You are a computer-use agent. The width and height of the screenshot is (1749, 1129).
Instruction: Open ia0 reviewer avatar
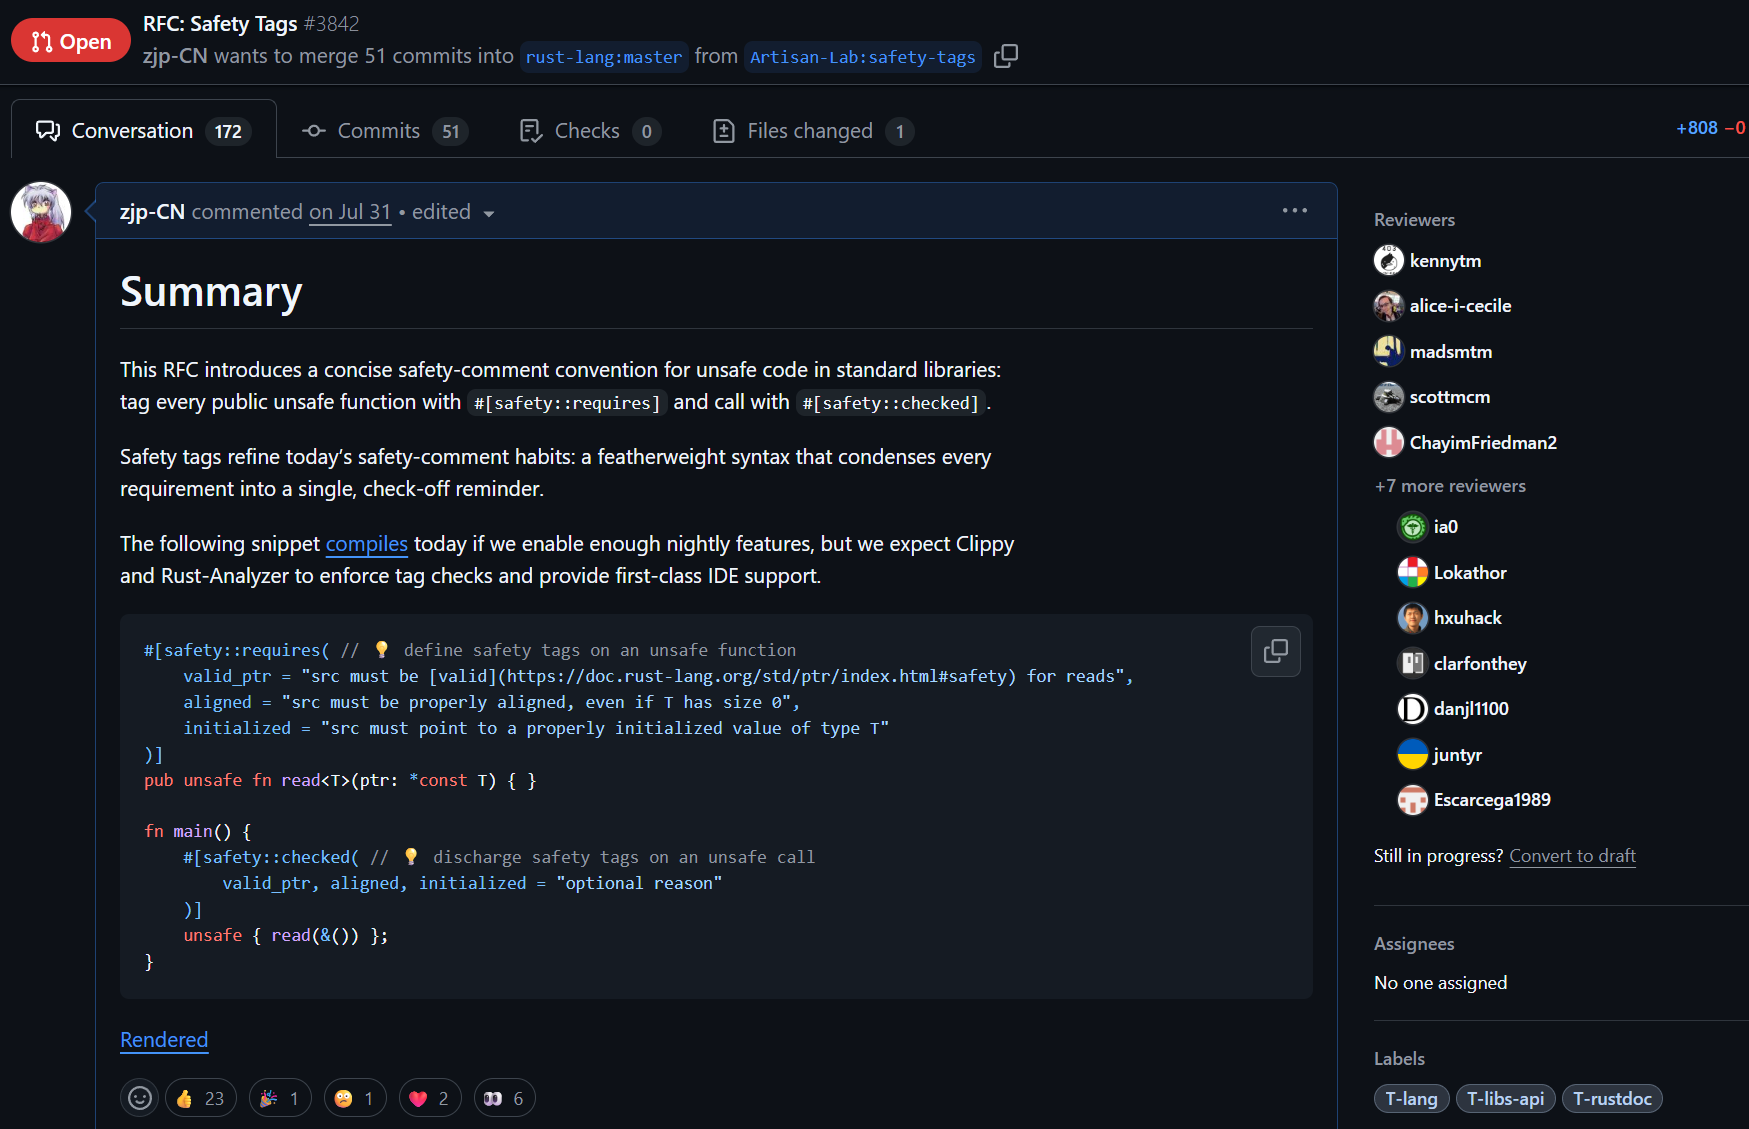click(1412, 527)
